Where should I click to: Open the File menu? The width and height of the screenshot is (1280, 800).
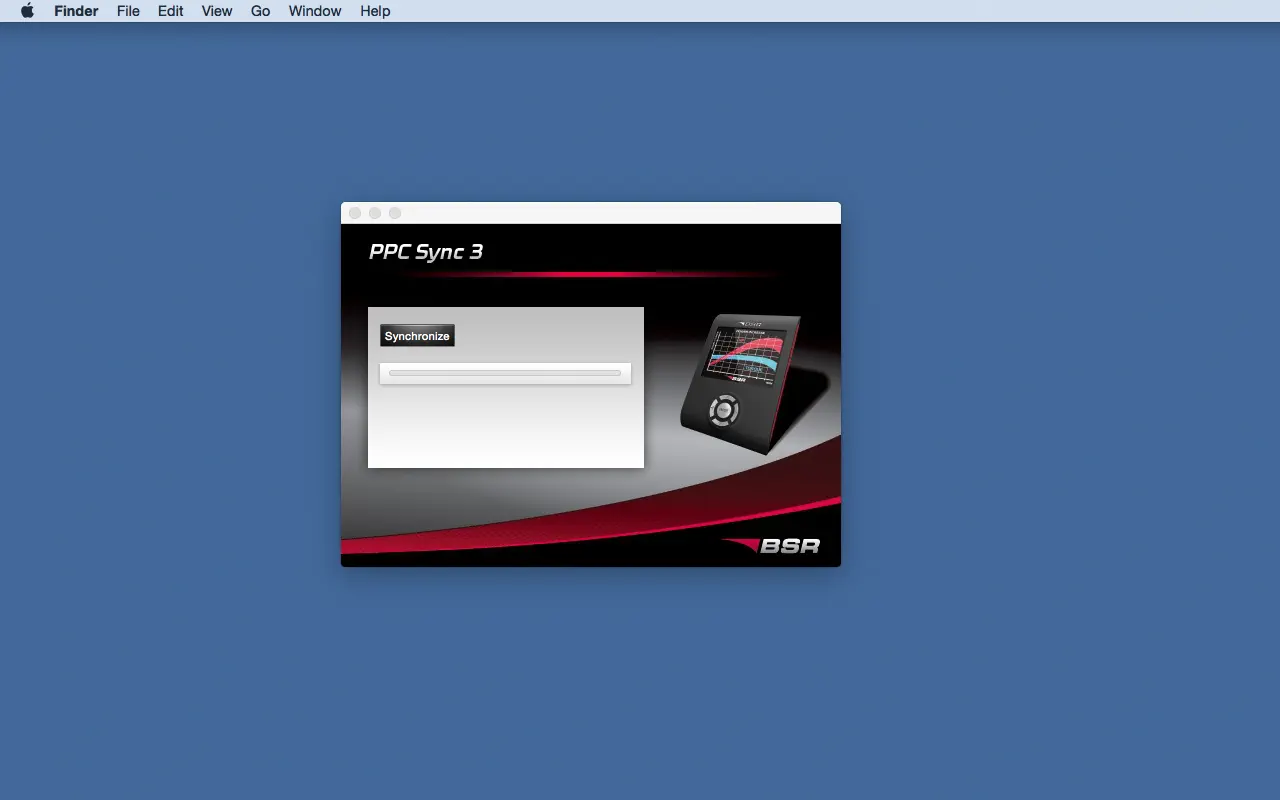tap(128, 11)
